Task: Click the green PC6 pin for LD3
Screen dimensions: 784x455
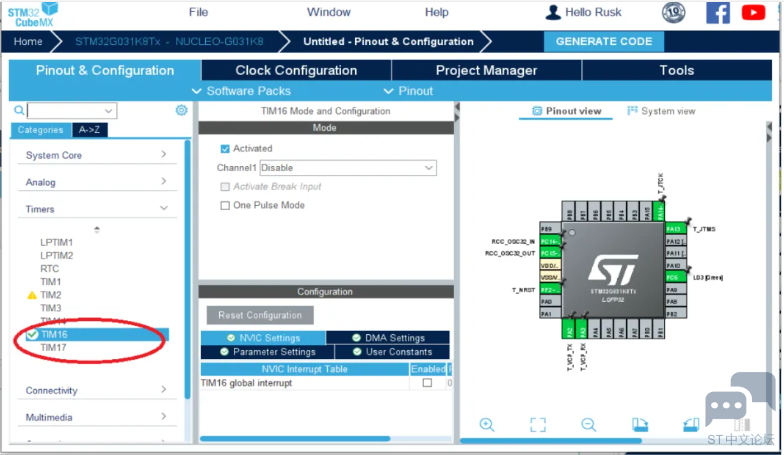Action: (675, 278)
